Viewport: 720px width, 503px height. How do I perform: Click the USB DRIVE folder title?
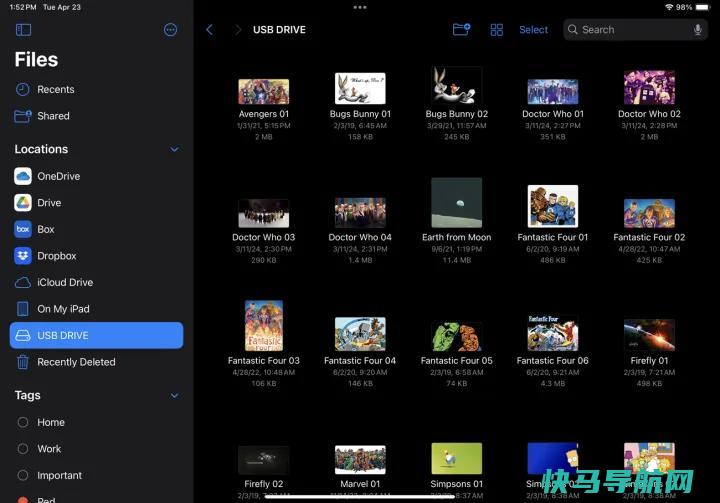[x=279, y=30]
